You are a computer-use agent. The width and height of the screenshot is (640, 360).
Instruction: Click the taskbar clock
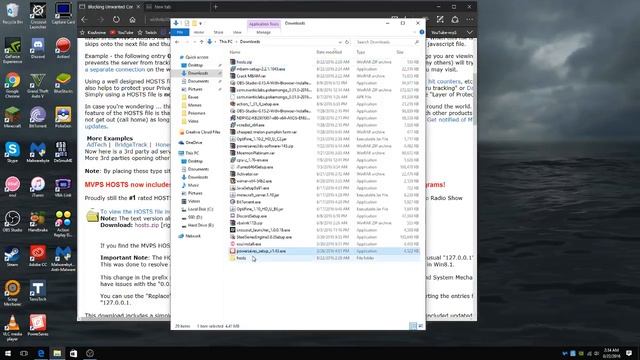click(611, 353)
